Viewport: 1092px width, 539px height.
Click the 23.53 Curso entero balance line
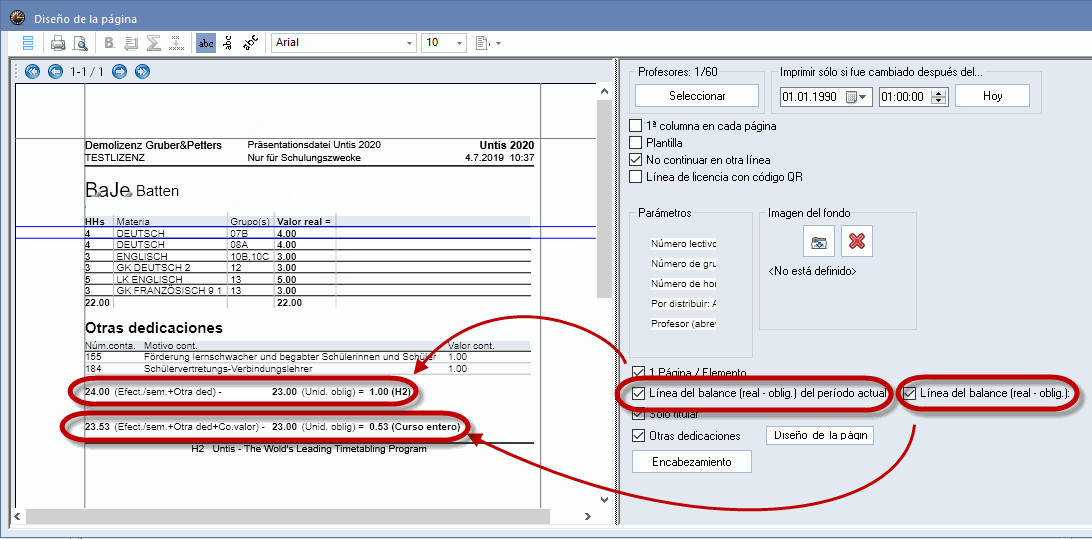pos(271,425)
